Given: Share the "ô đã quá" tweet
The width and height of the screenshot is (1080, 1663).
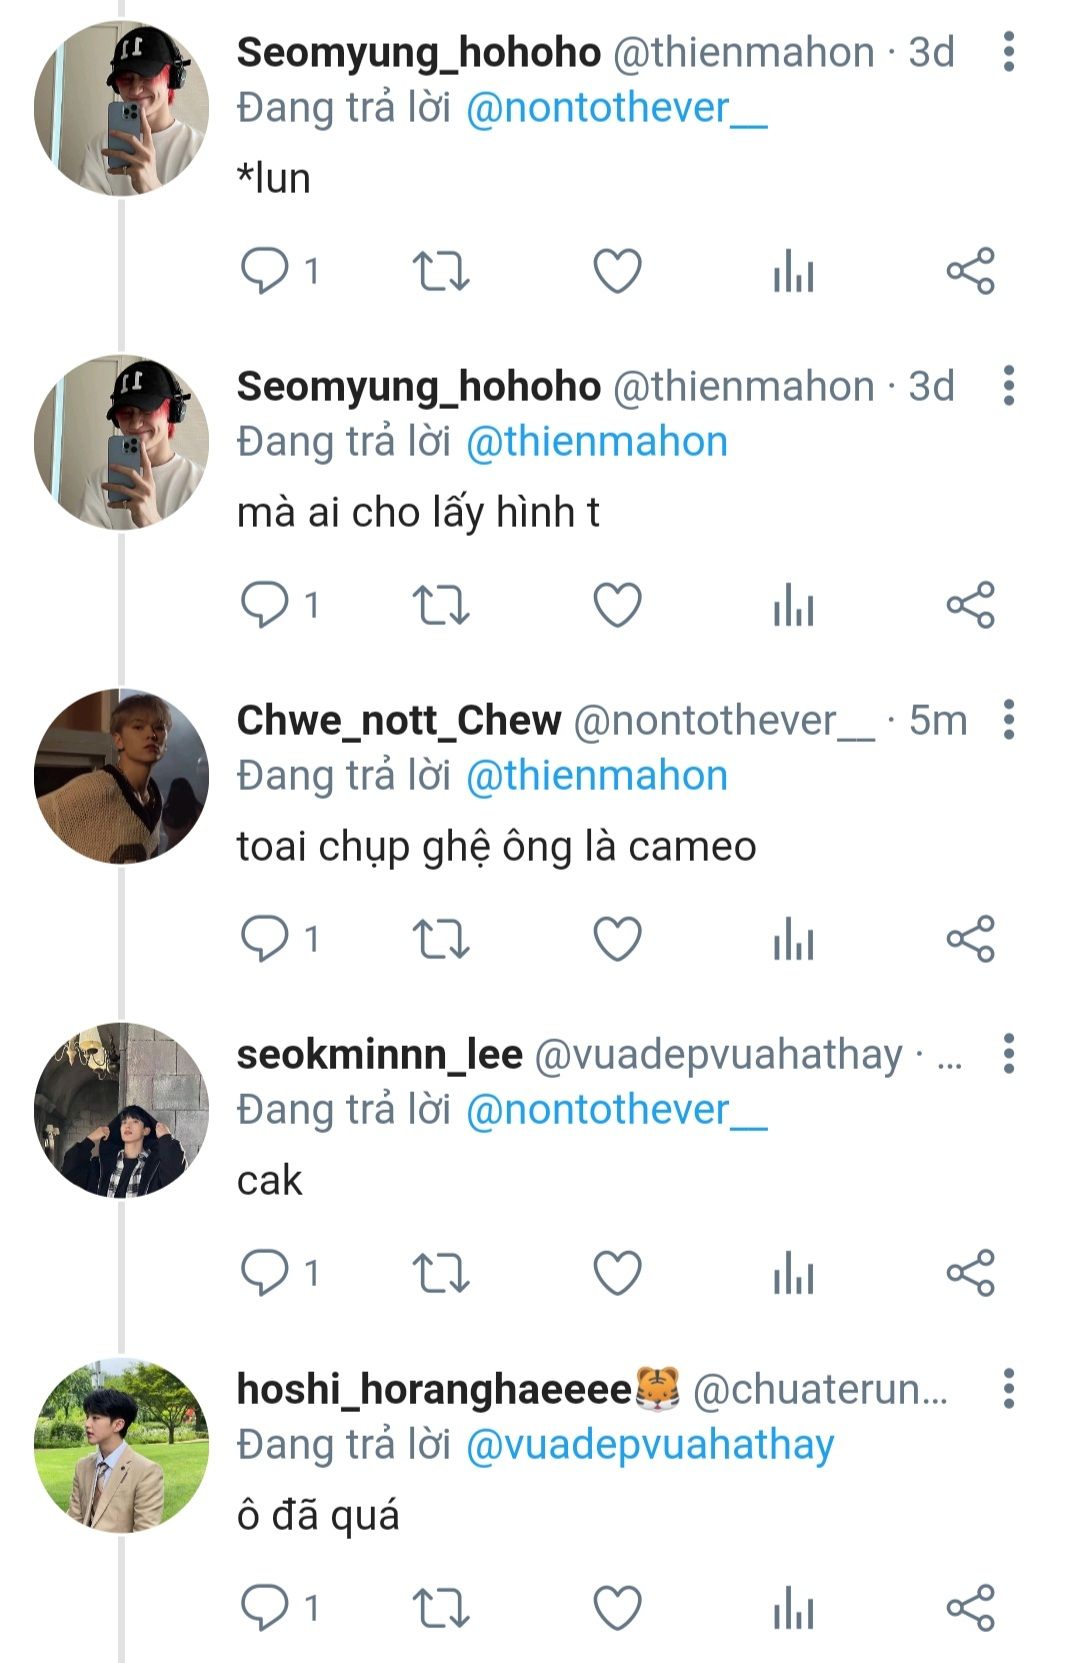Looking at the screenshot, I should coord(970,1607).
